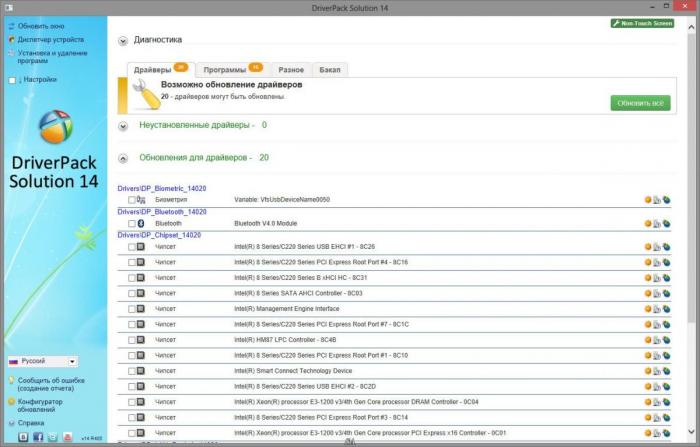Check the Bluetooth V4.0 Module driver box
700x447 pixels.
click(x=131, y=223)
